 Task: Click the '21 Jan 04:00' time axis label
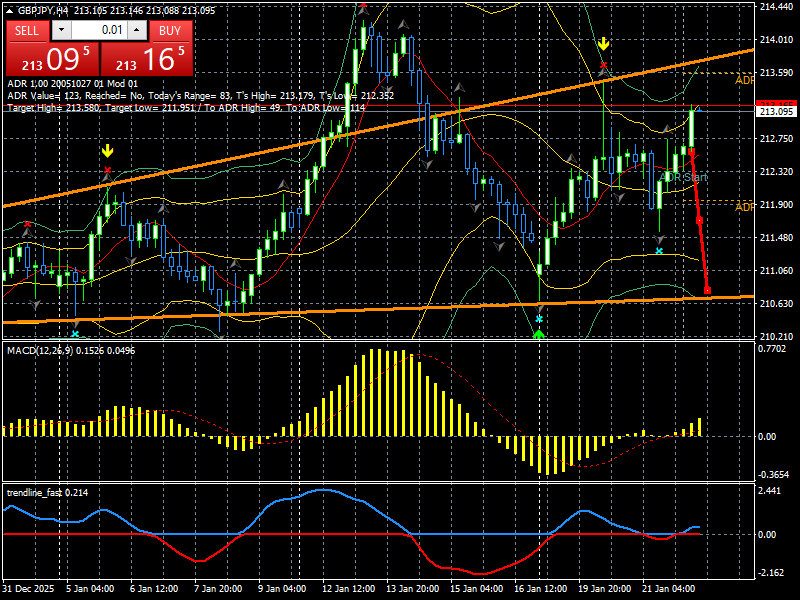click(x=668, y=589)
